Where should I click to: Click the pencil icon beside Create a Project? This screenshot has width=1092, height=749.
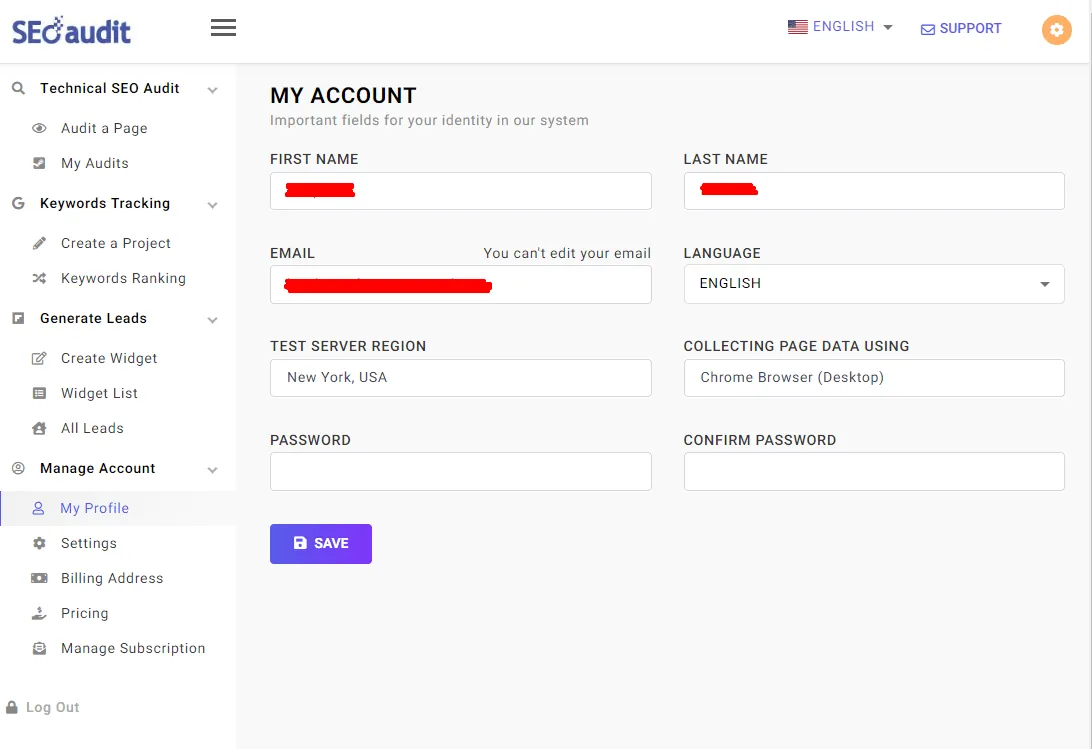point(39,243)
